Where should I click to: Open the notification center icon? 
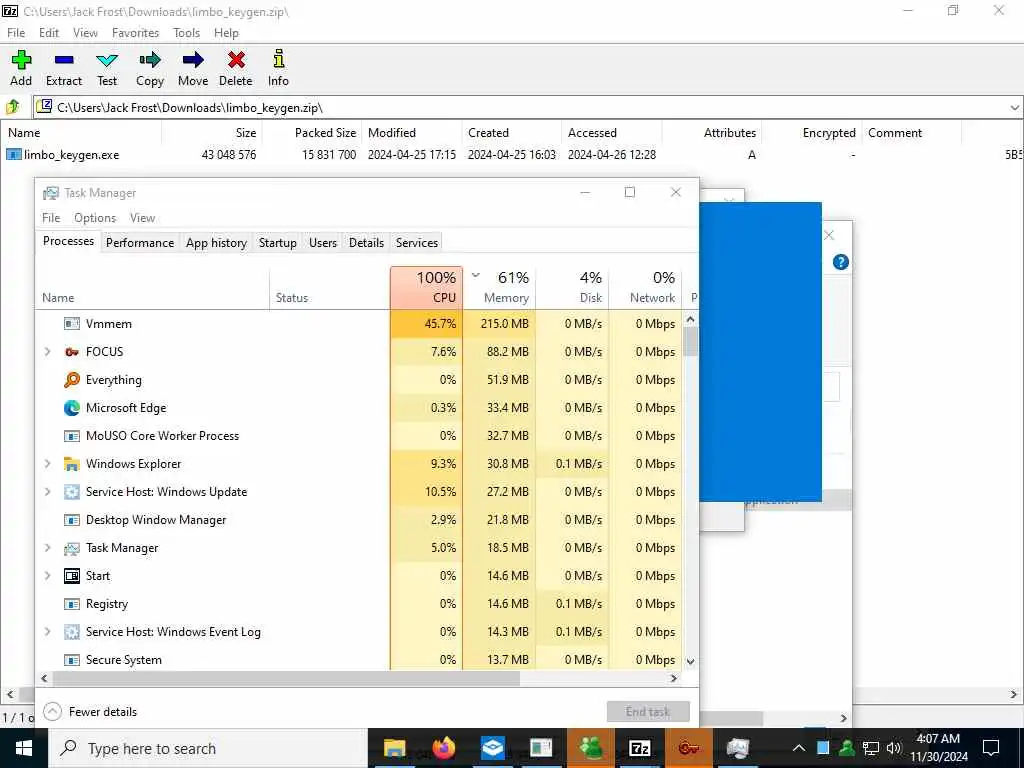991,748
